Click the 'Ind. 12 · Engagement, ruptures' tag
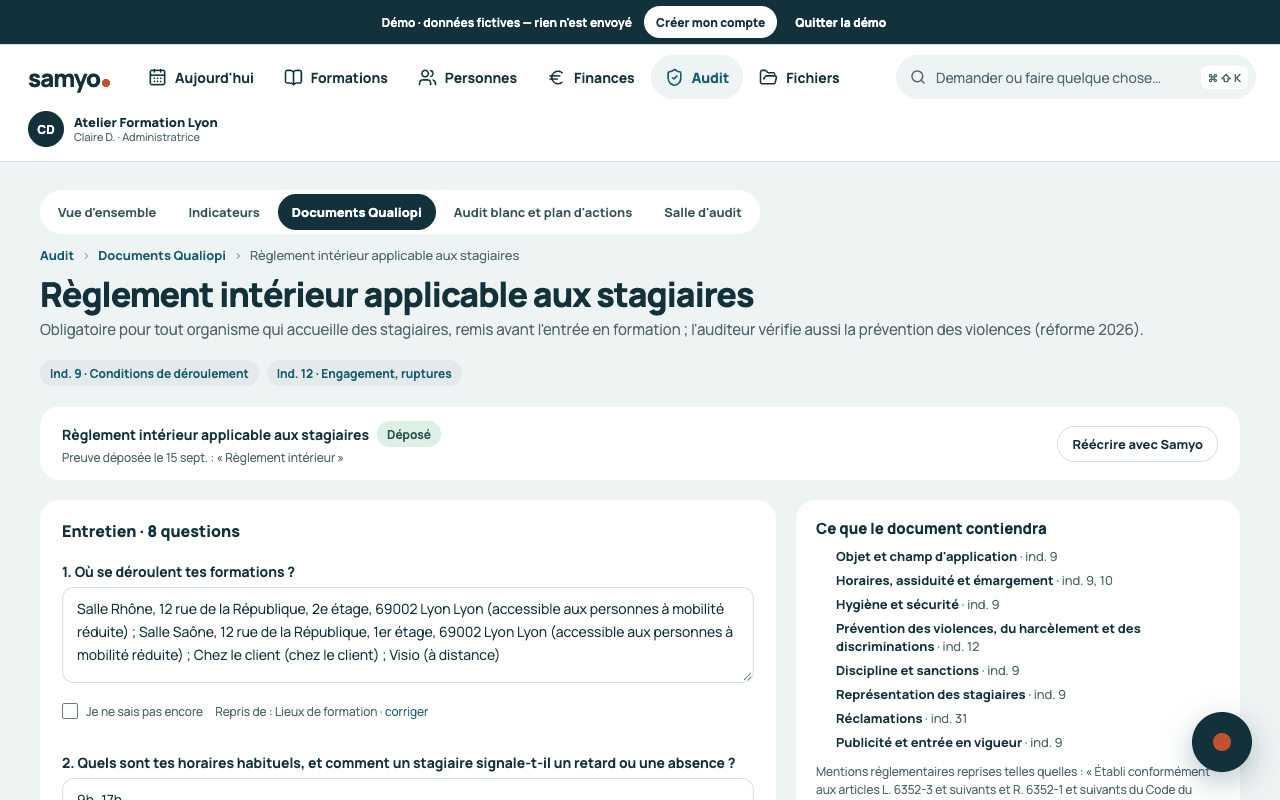1280x800 pixels. click(364, 373)
